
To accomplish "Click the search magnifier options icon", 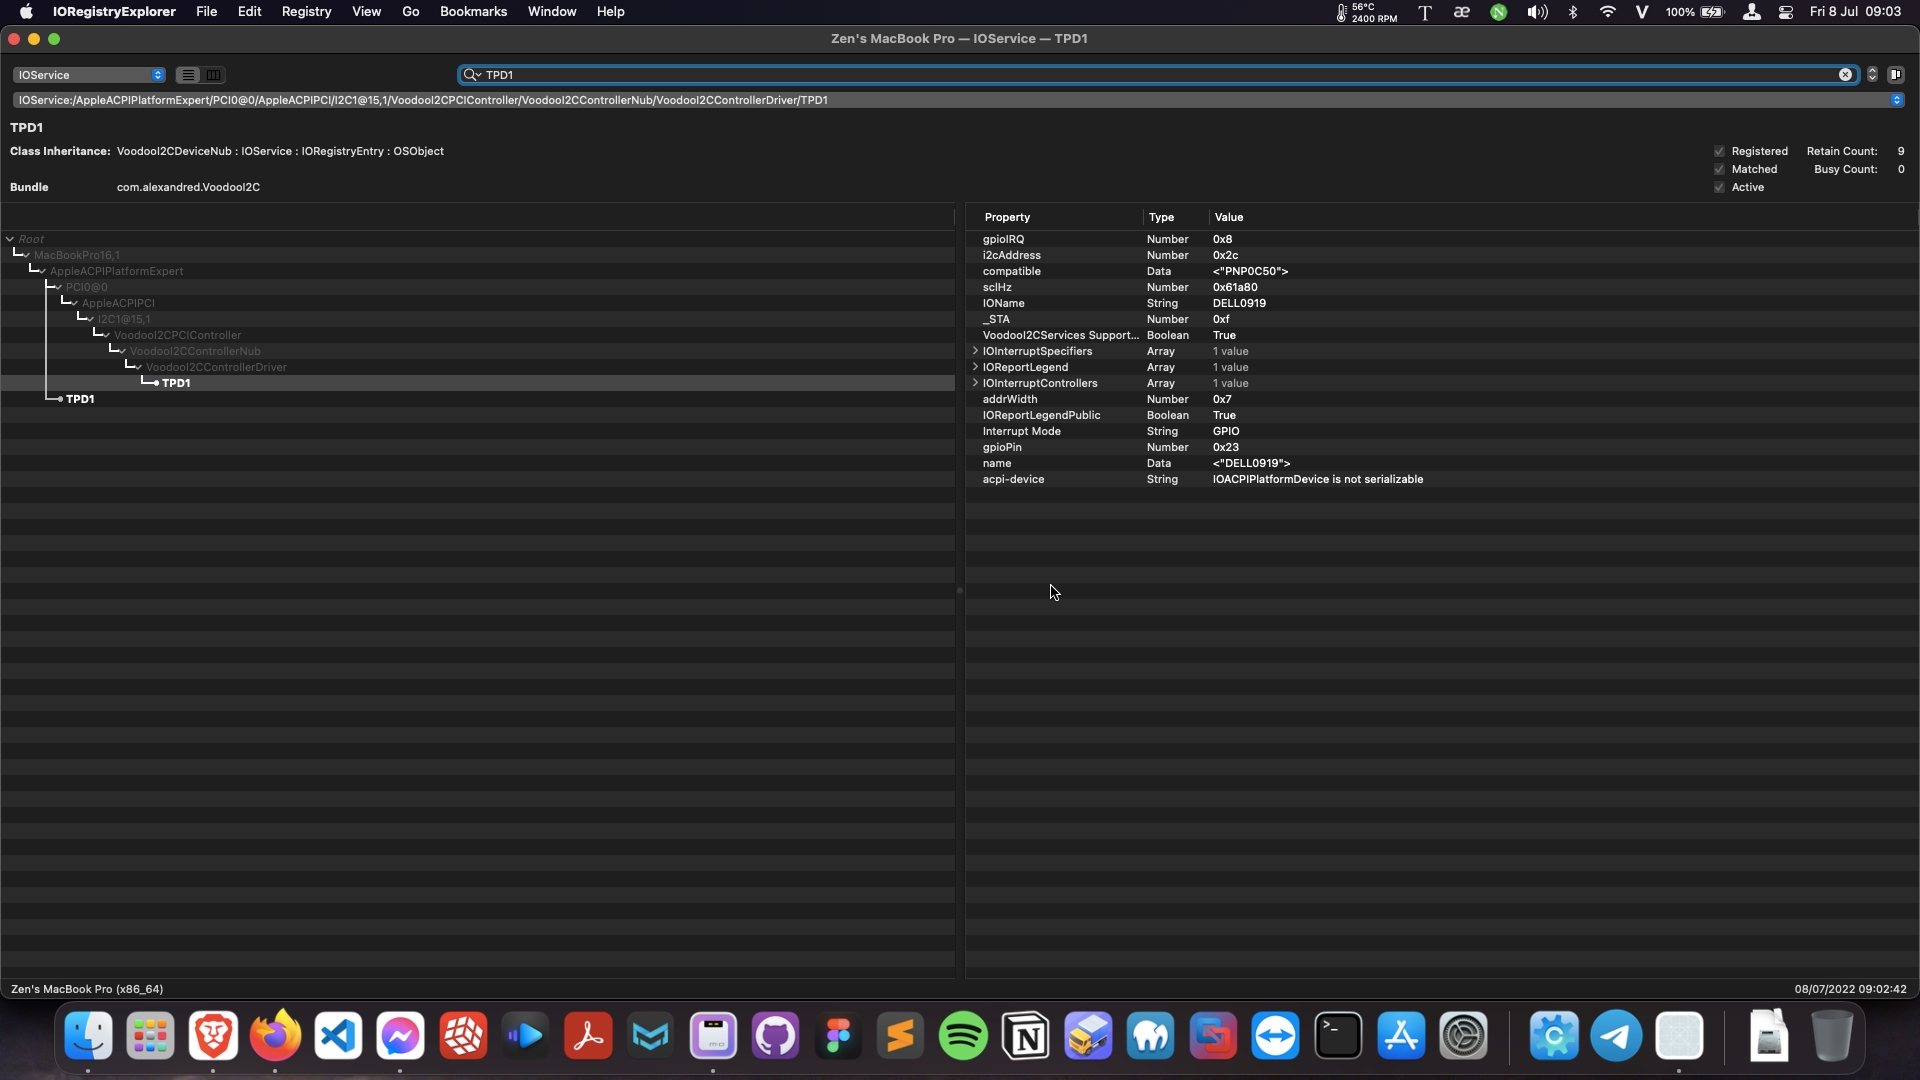I will (x=472, y=75).
